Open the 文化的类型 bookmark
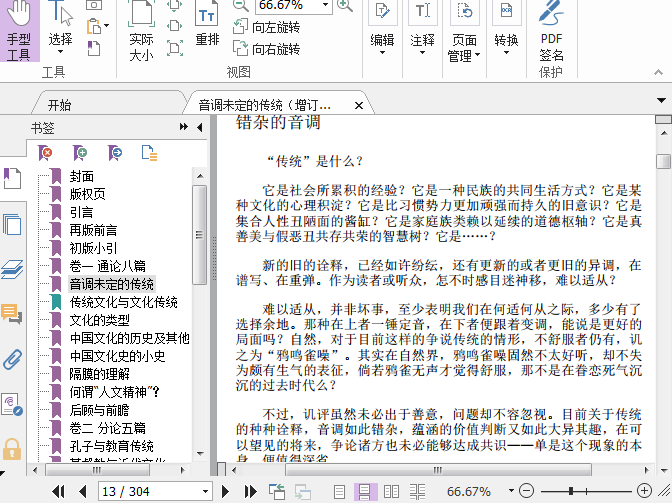Image resolution: width=672 pixels, height=503 pixels. (x=99, y=320)
